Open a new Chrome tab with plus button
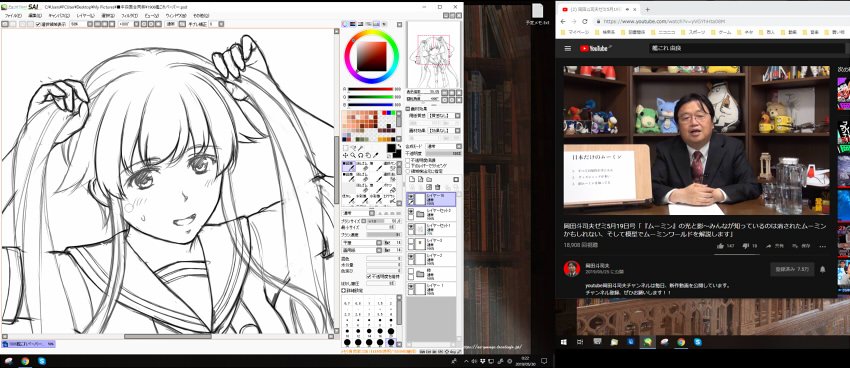This screenshot has width=850, height=368. pos(647,9)
